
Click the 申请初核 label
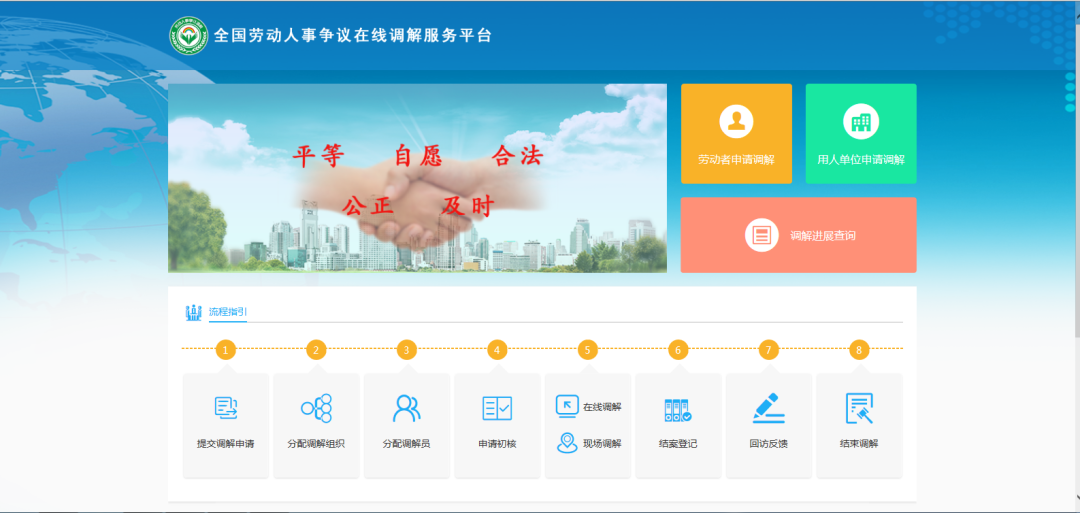(x=497, y=444)
